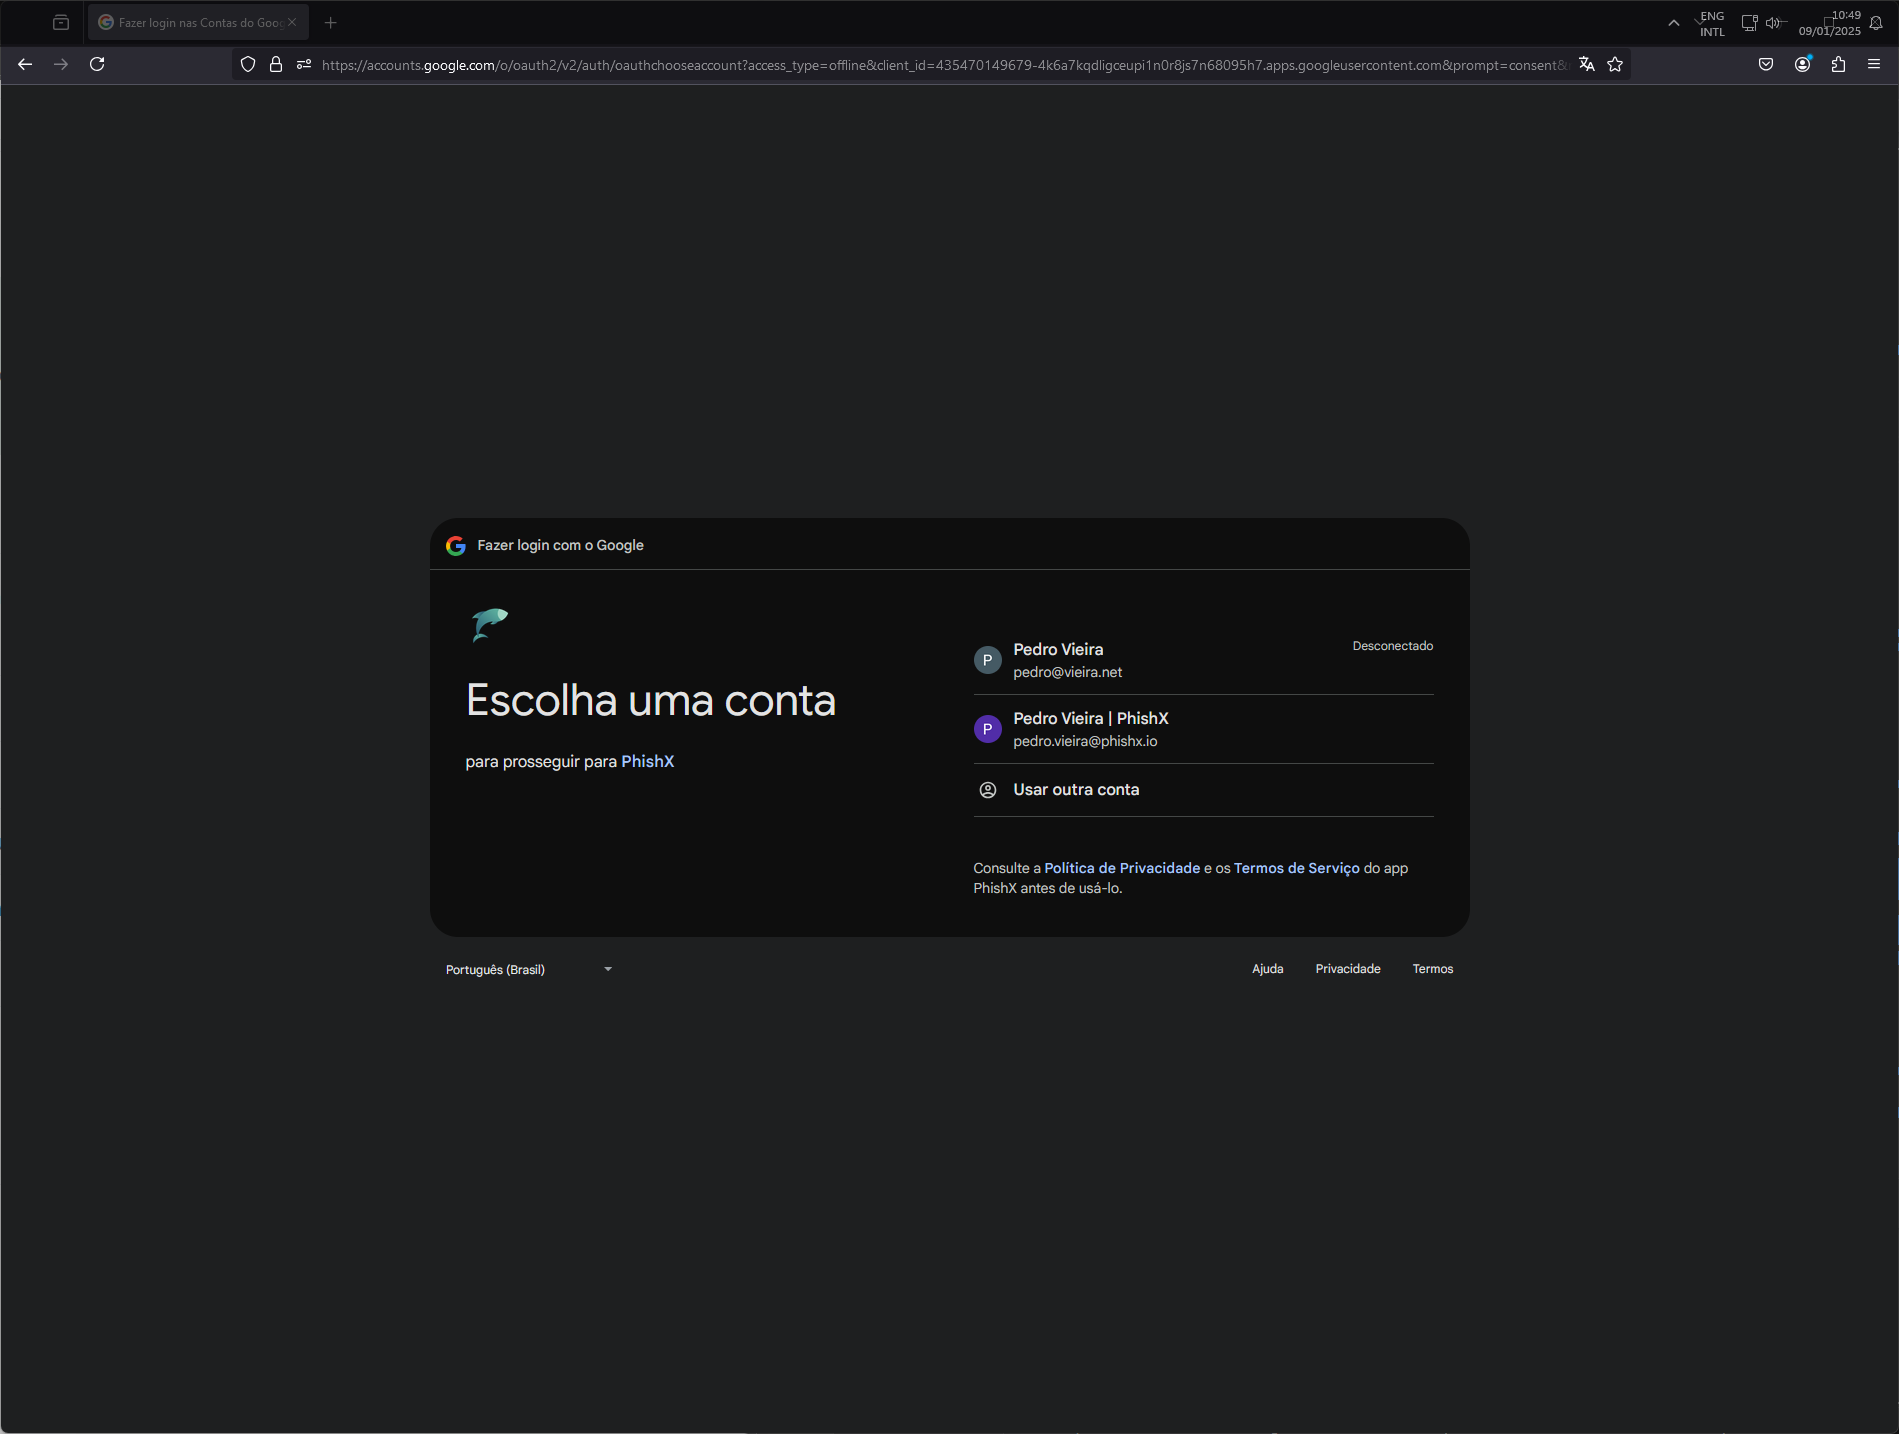
Task: Close the Fazer login tab
Action: point(292,22)
